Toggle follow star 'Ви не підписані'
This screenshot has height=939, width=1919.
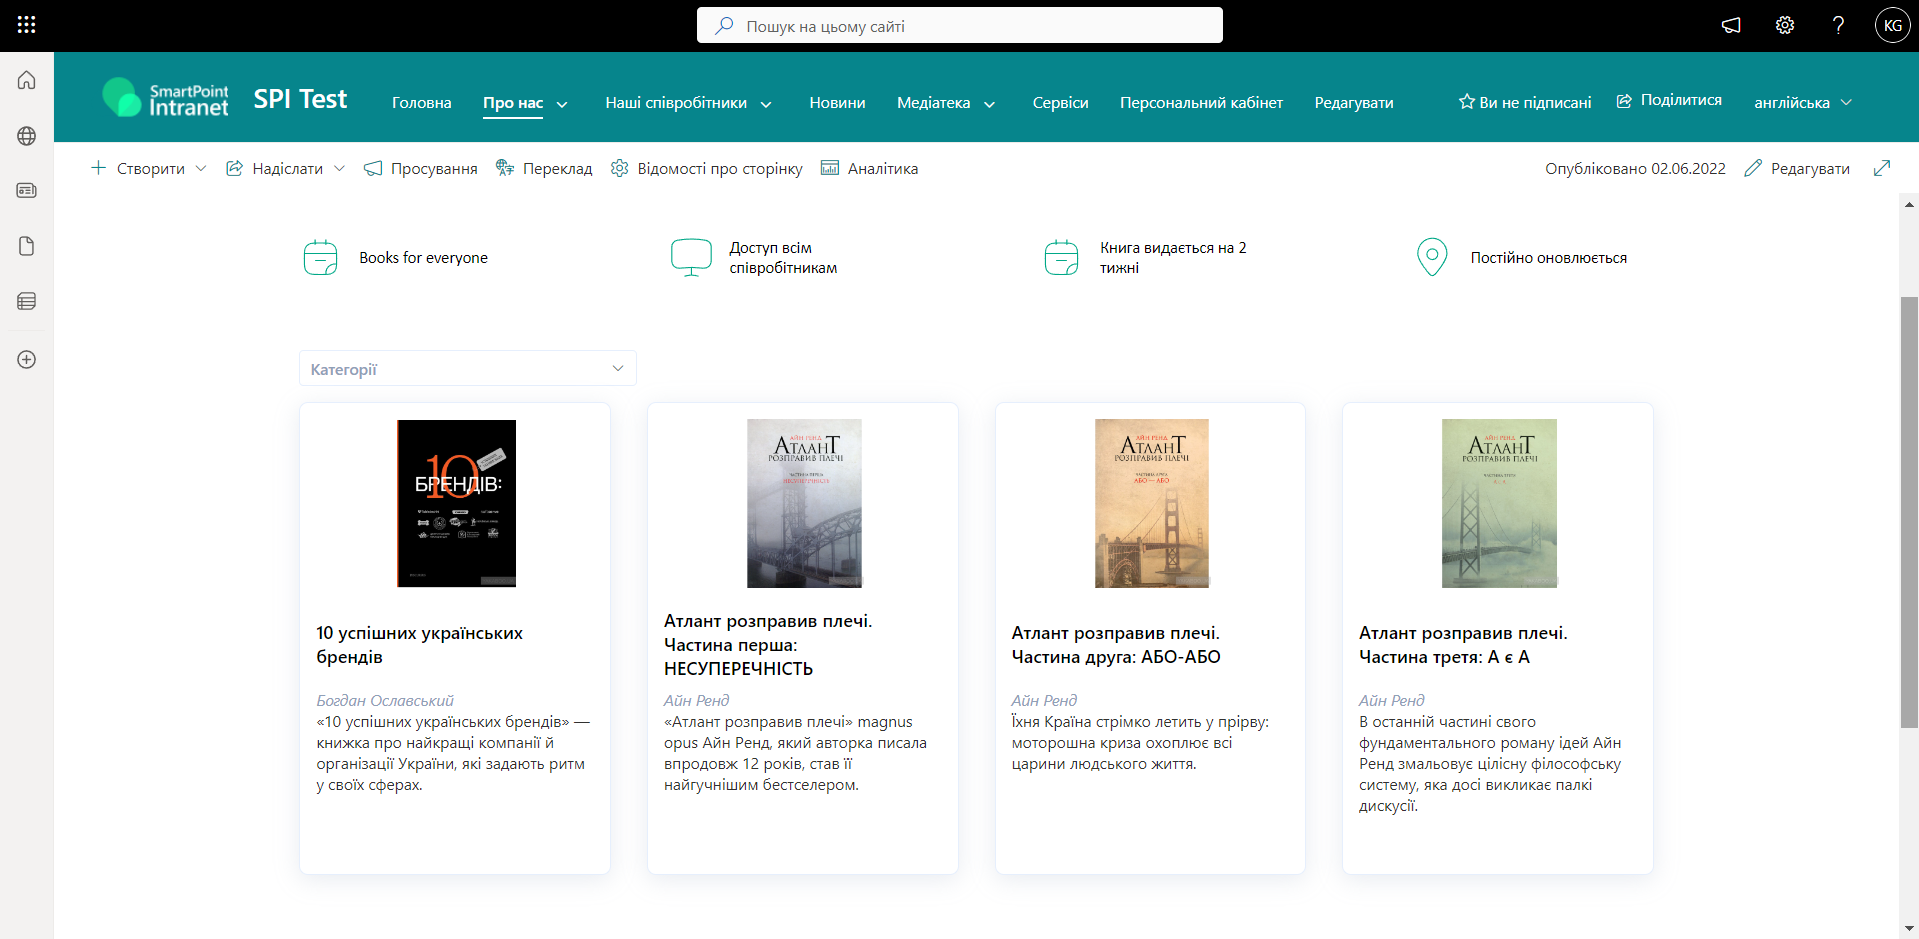1525,102
